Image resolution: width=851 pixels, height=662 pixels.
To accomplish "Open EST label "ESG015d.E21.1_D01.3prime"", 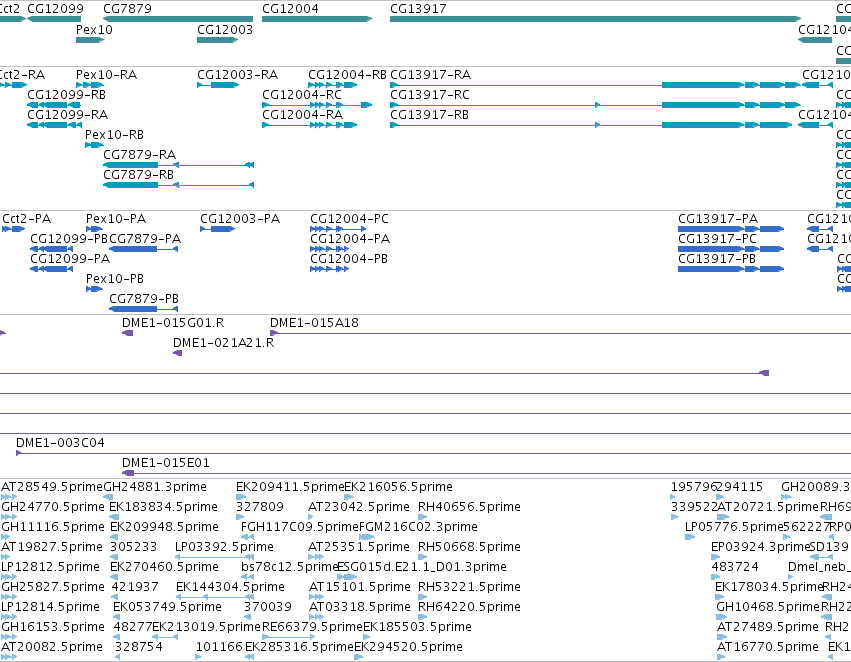I will (x=422, y=567).
